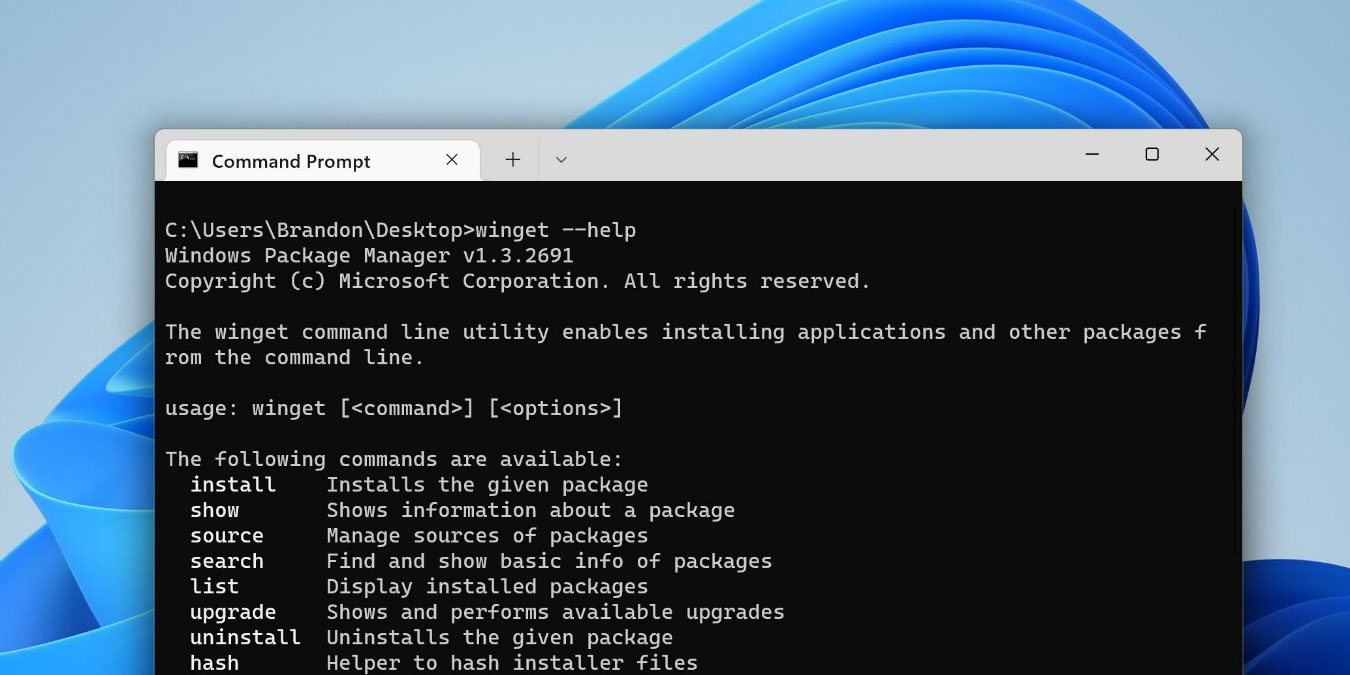Click the 'search' command text
Image resolution: width=1350 pixels, height=675 pixels.
[x=226, y=561]
